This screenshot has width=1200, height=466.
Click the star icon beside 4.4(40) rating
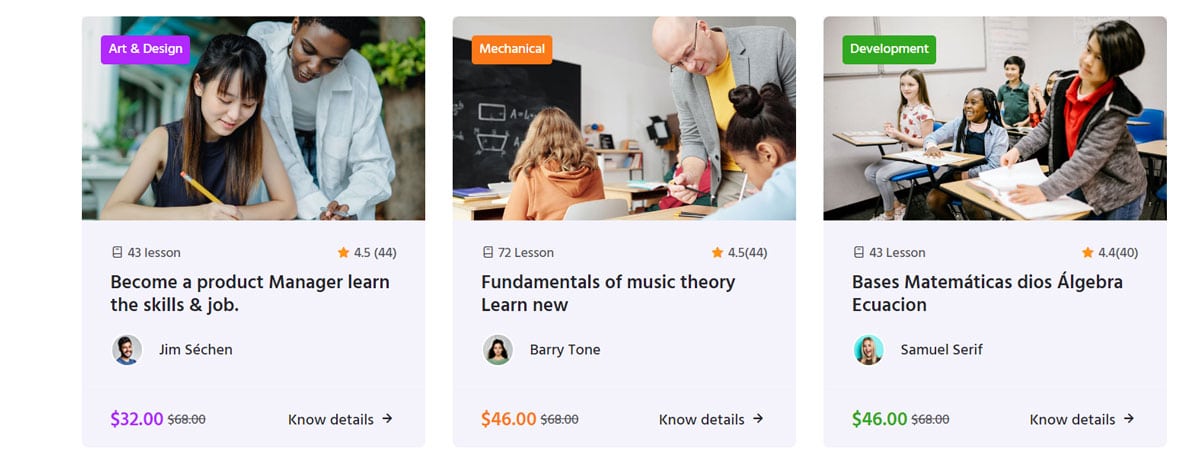click(x=1087, y=253)
